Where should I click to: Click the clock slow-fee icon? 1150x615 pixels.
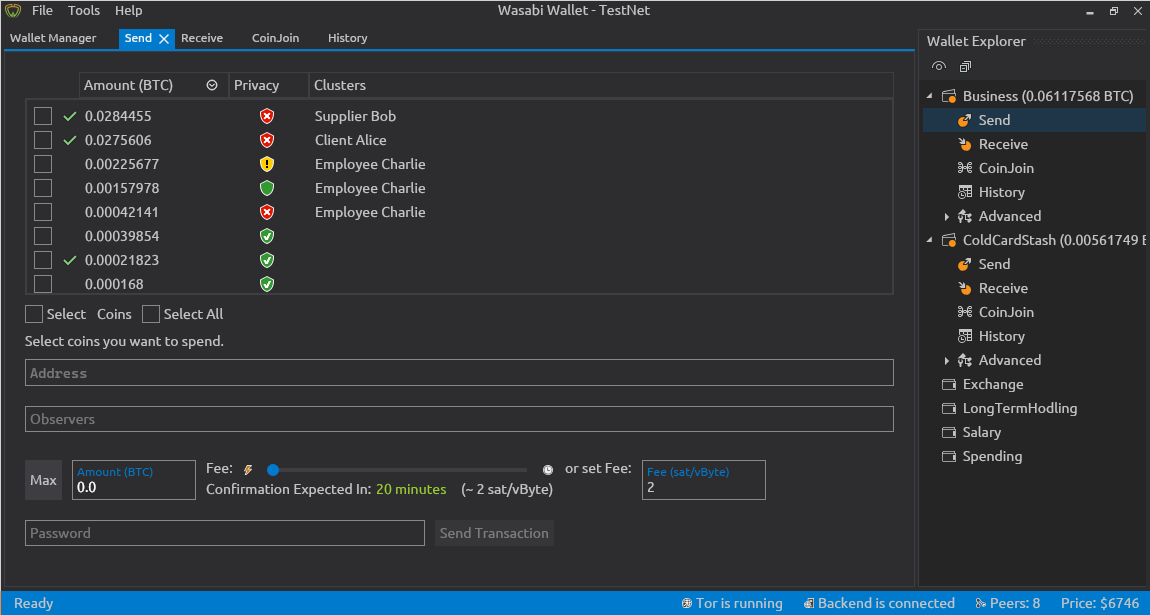point(547,469)
